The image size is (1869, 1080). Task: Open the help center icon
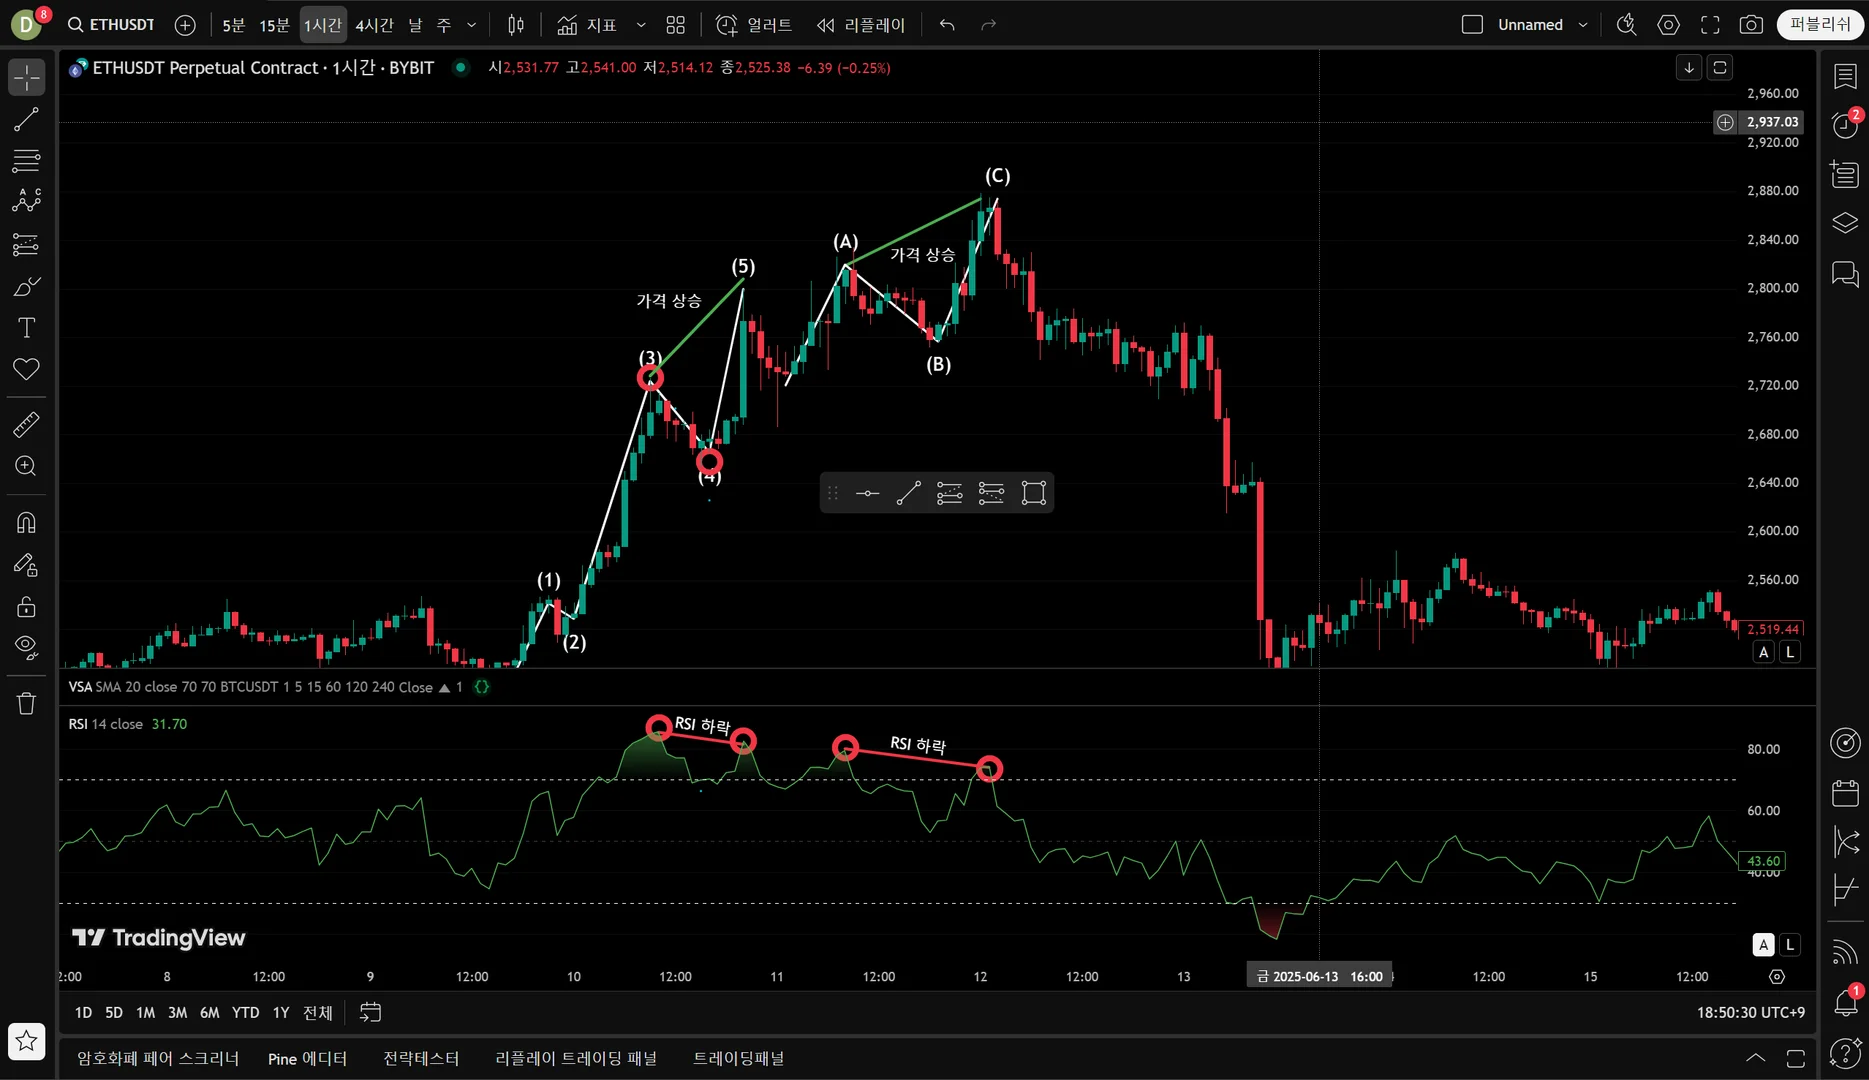click(x=1845, y=1053)
